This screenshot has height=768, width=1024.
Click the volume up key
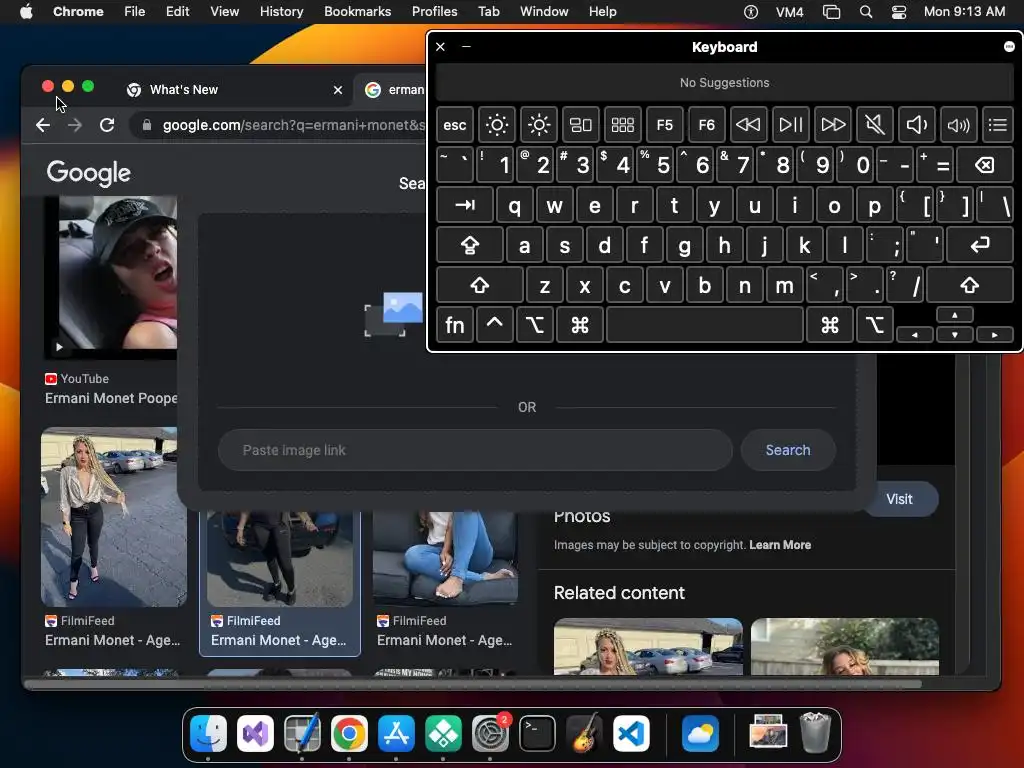point(958,125)
